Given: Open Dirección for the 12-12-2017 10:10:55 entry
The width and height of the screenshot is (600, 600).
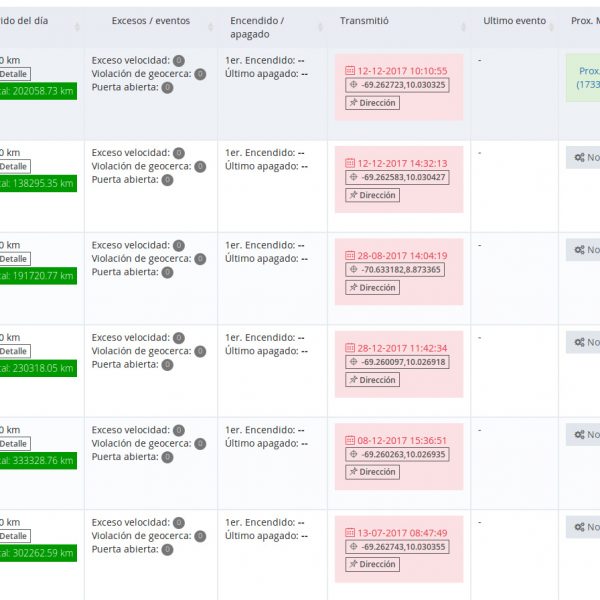Looking at the screenshot, I should click(372, 103).
